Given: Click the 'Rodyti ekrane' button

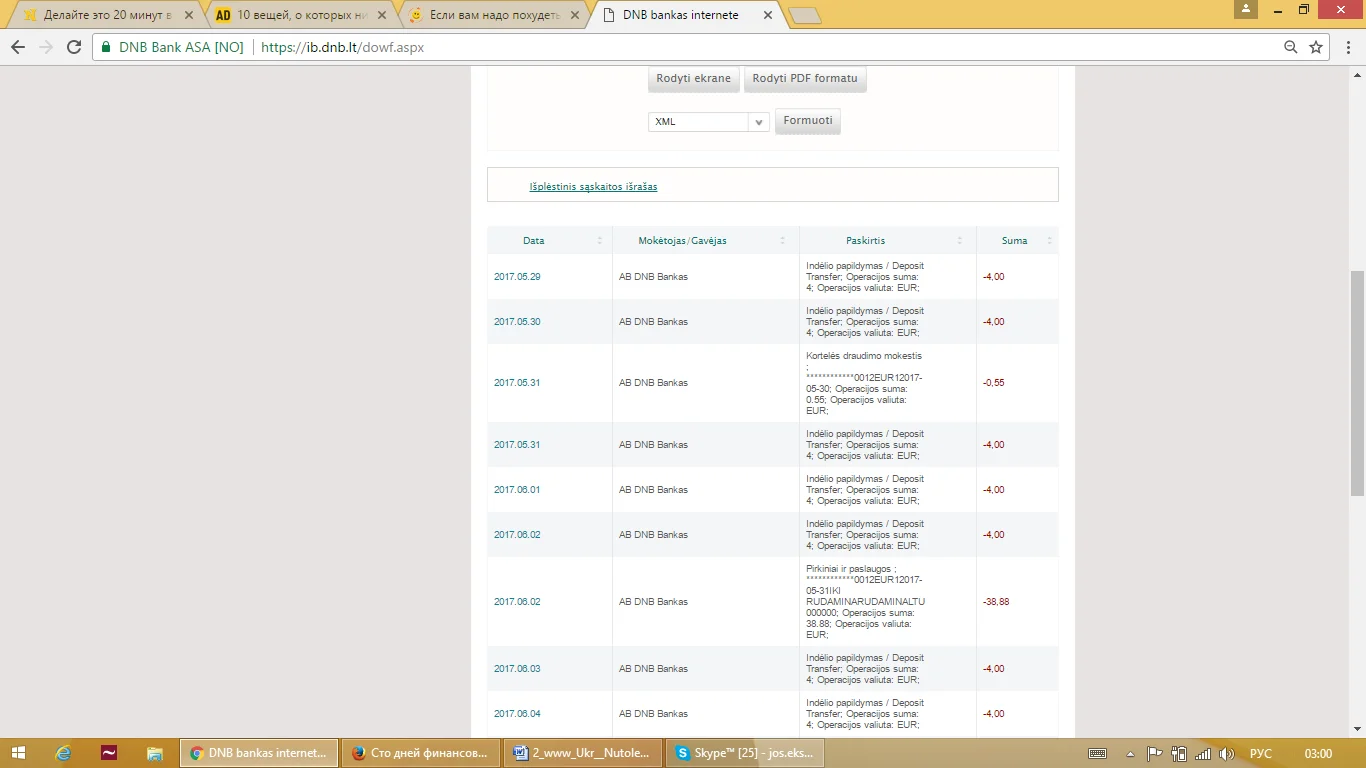Looking at the screenshot, I should coord(694,79).
